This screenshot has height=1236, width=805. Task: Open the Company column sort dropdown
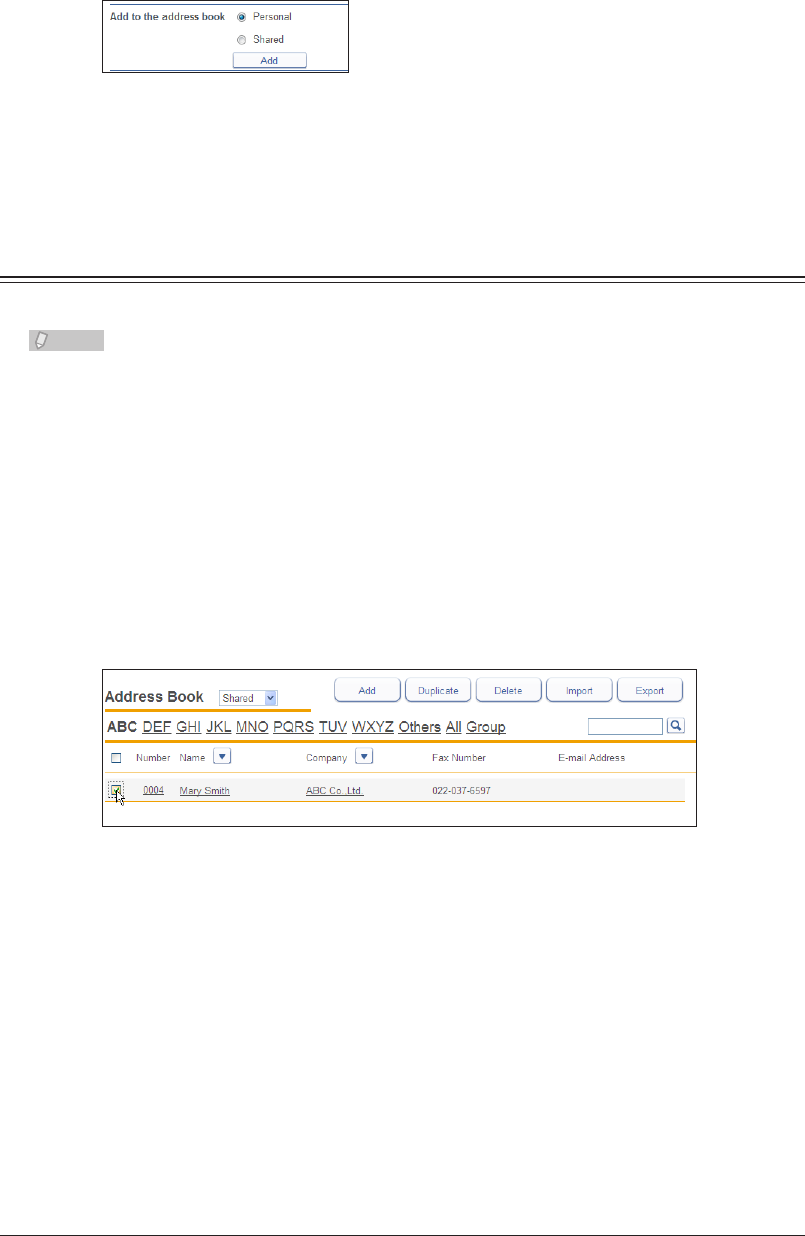coord(364,757)
